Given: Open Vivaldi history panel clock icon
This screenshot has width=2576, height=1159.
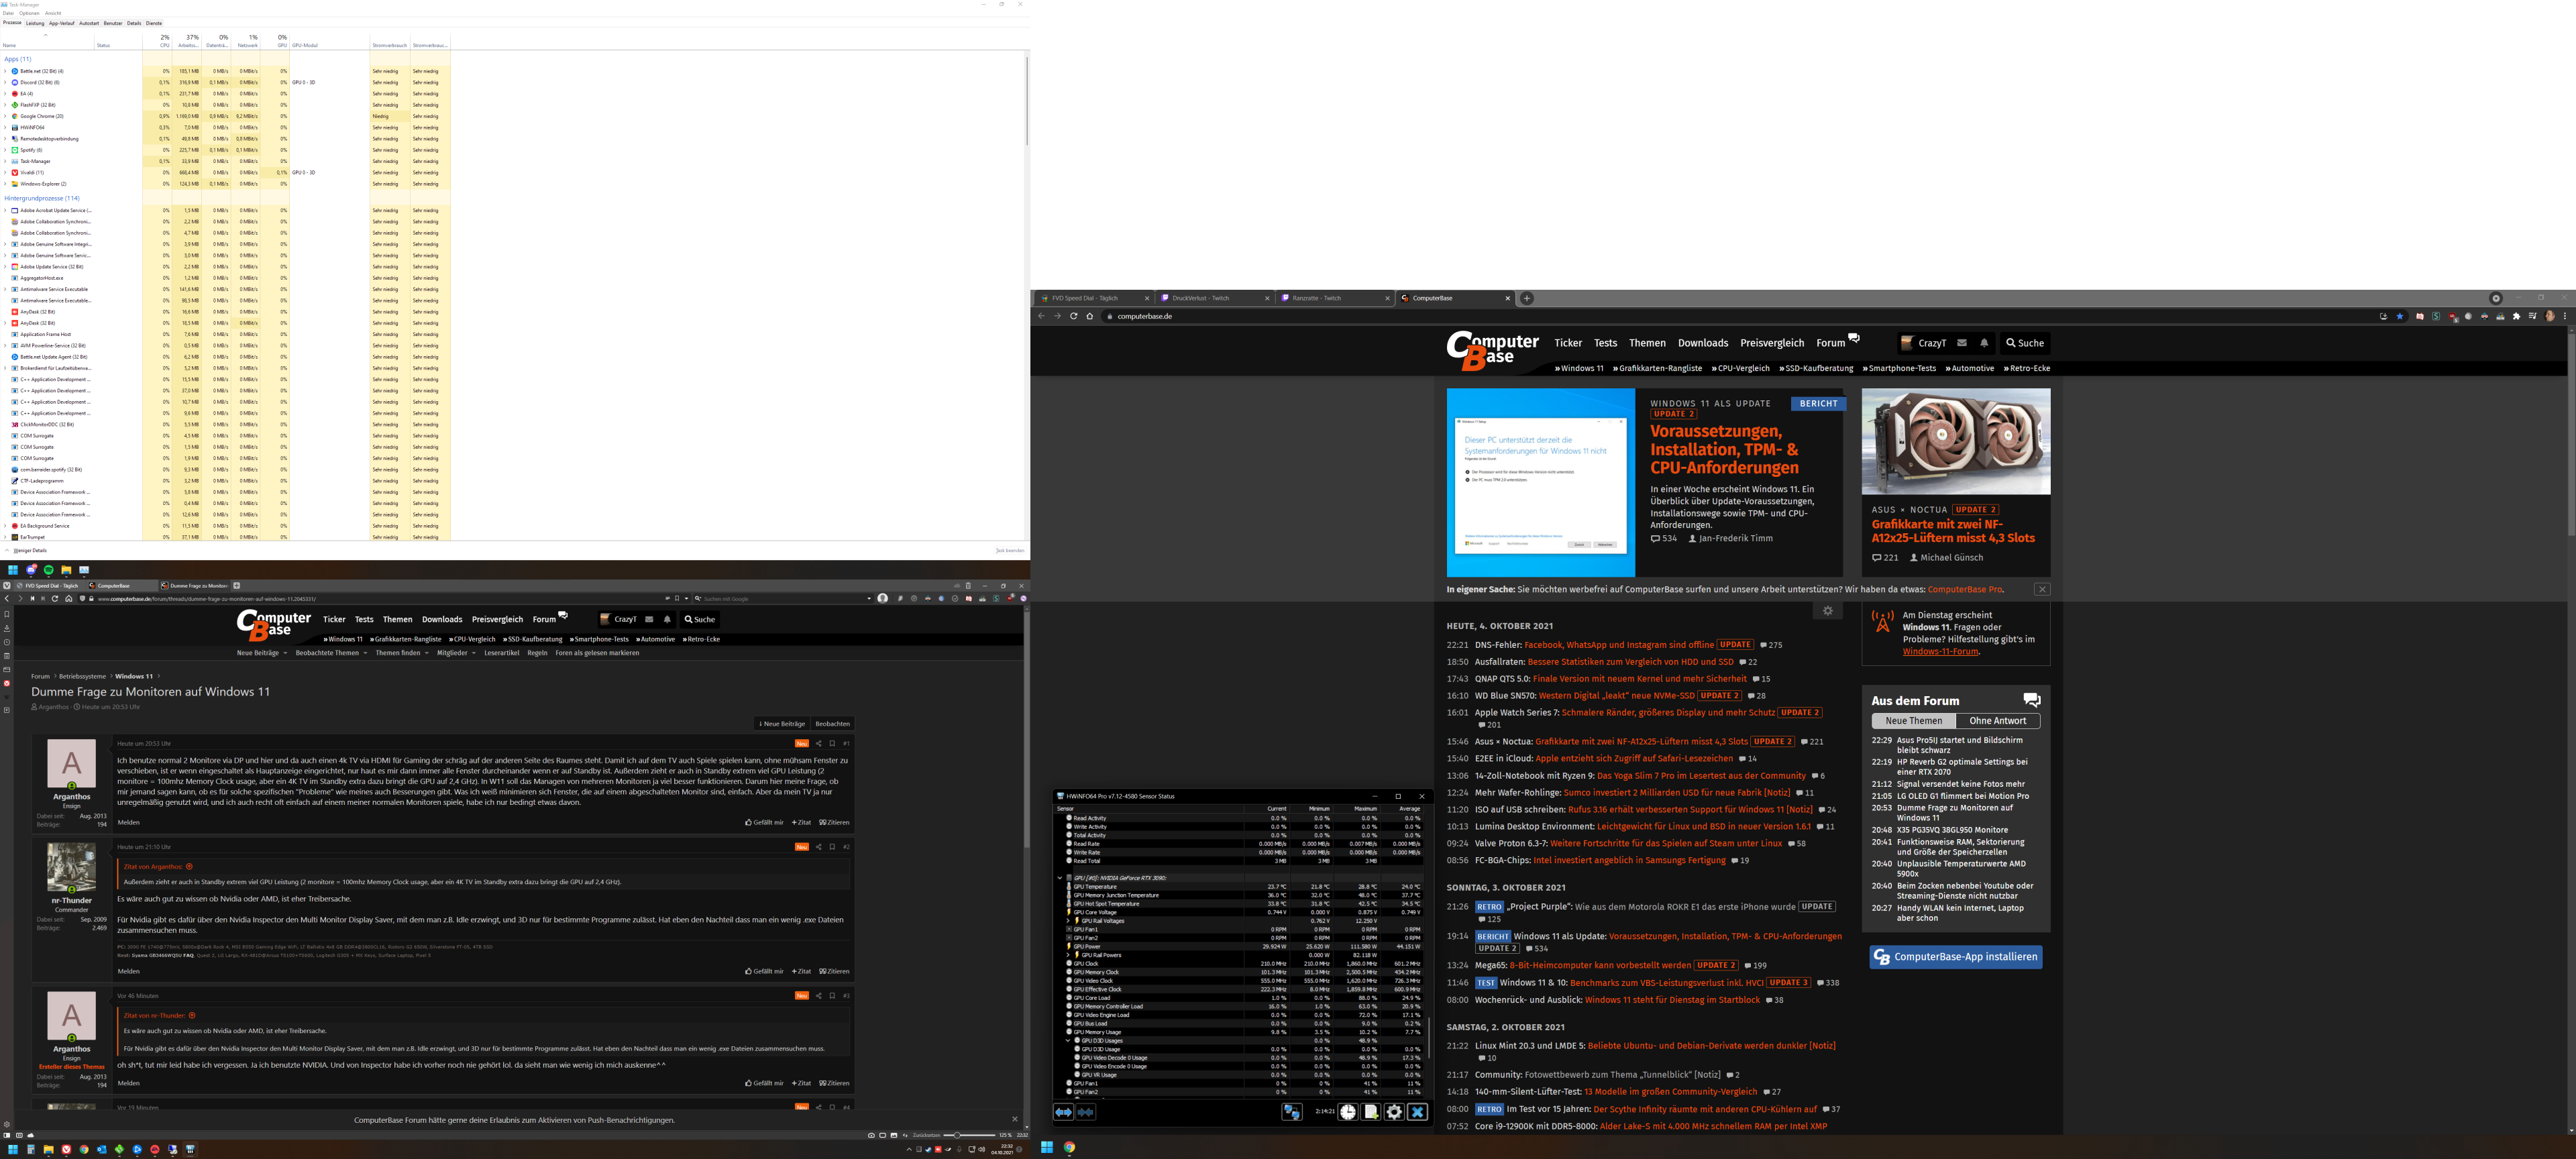Looking at the screenshot, I should (7, 642).
